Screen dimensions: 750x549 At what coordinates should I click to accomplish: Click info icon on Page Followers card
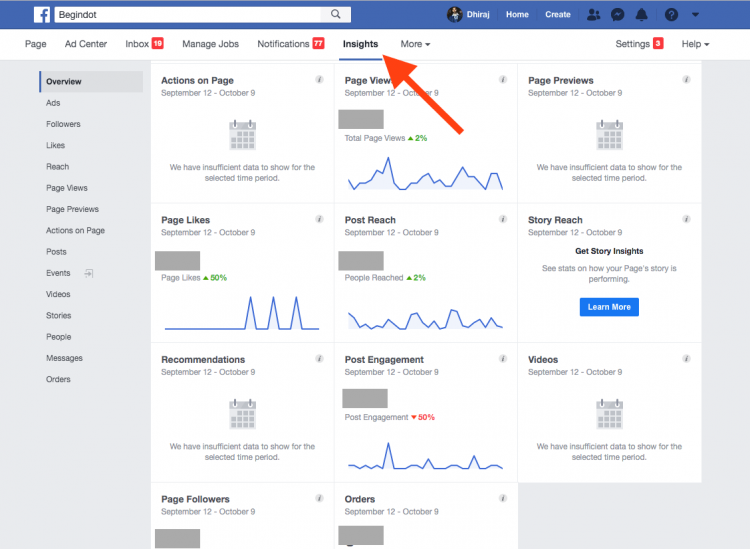[319, 498]
